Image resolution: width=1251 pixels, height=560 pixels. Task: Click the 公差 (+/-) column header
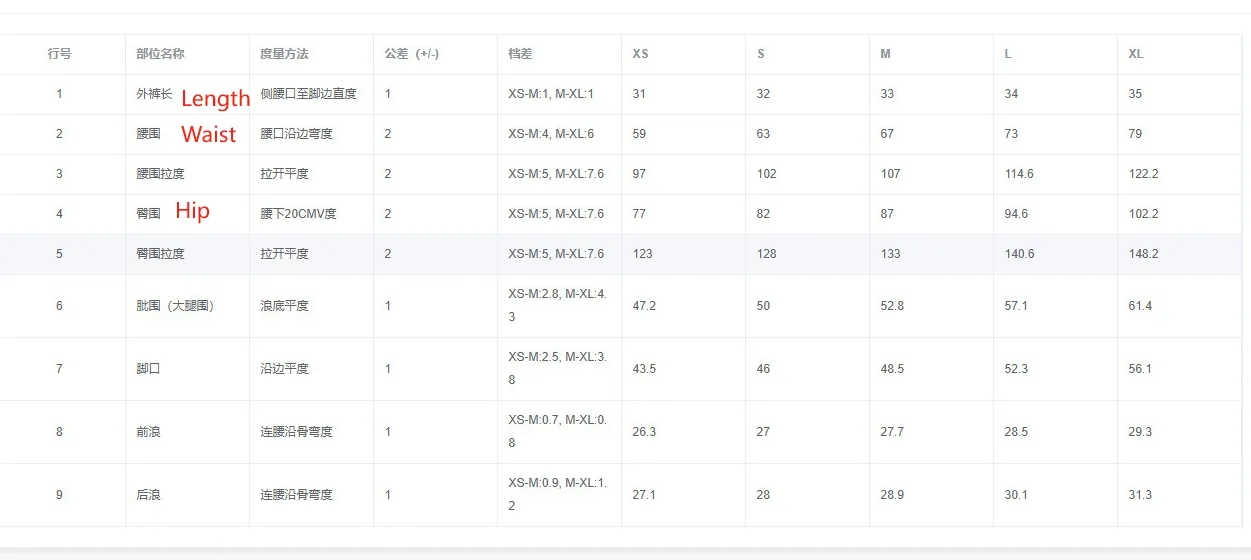412,54
